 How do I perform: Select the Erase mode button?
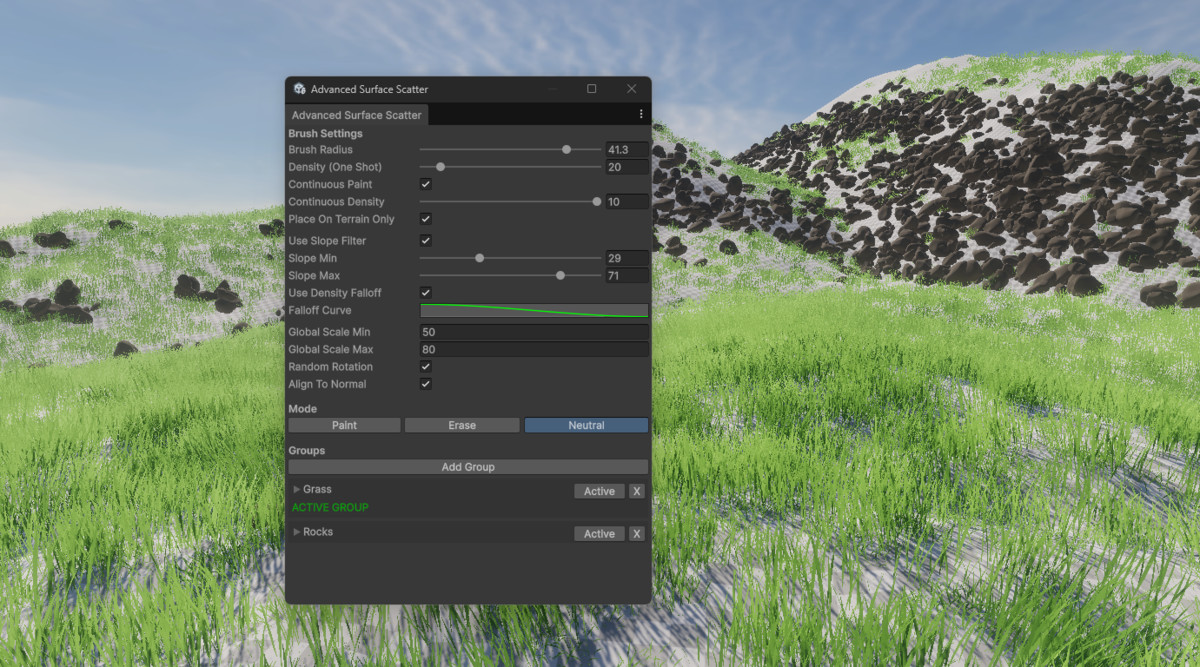(462, 424)
